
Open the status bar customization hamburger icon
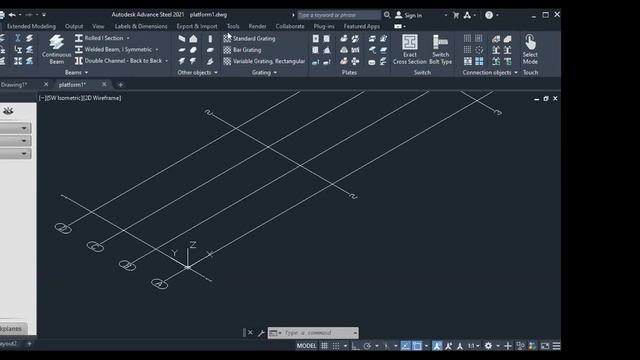tap(556, 346)
